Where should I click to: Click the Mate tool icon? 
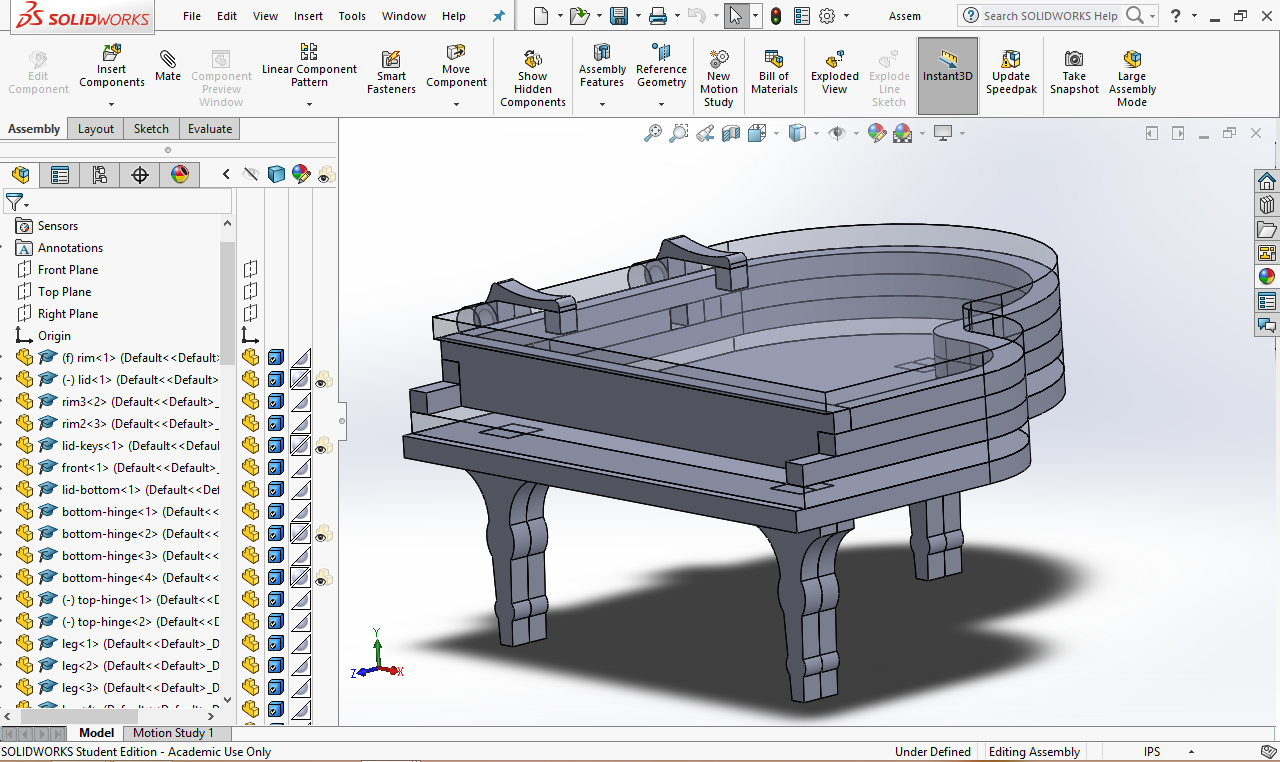tap(168, 65)
